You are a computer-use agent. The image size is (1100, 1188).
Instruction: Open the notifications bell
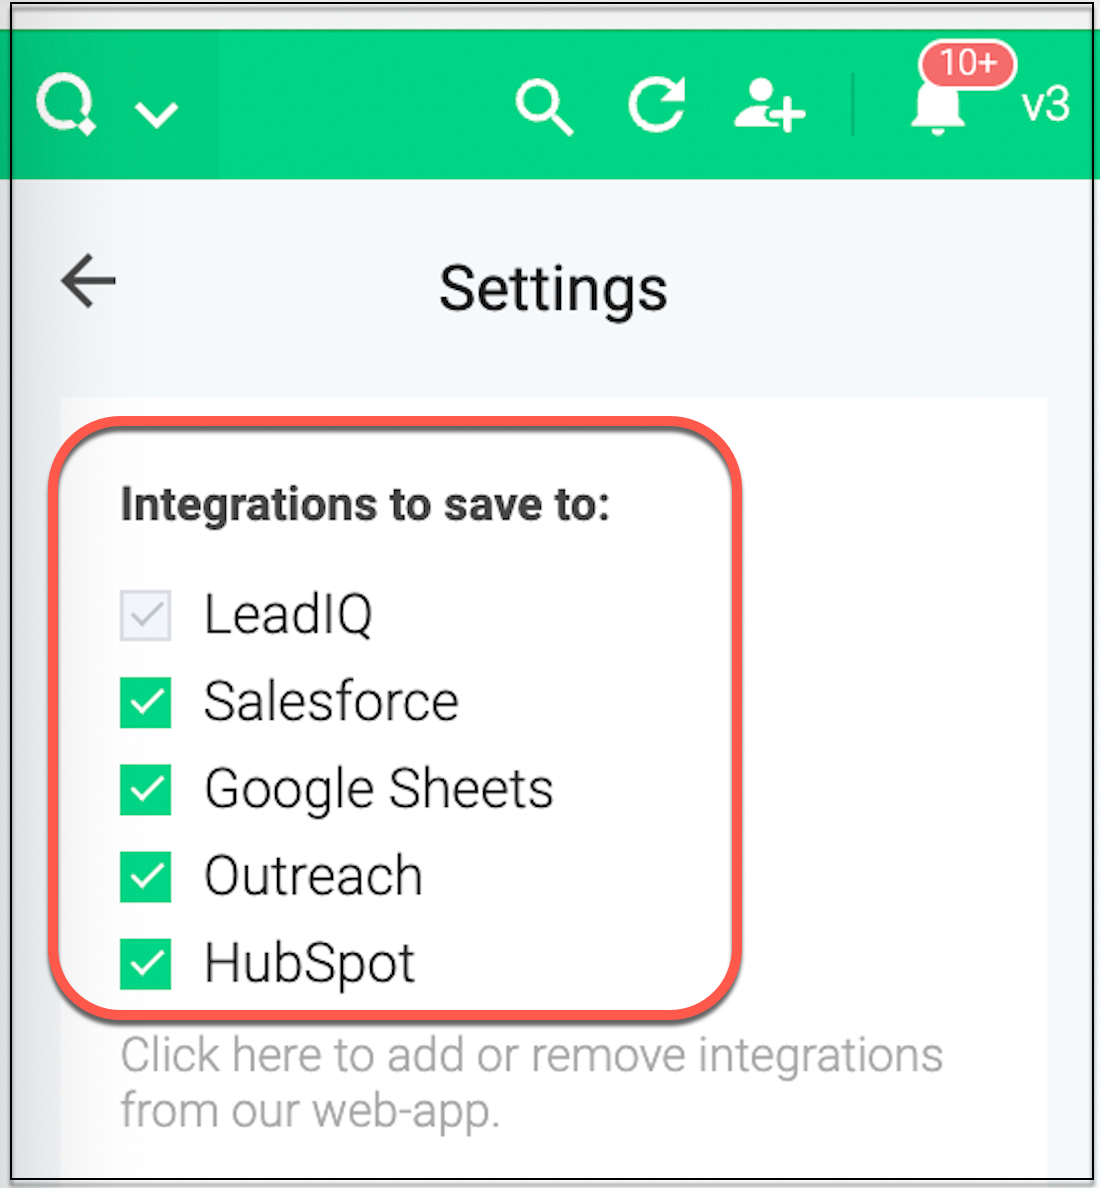click(x=937, y=111)
